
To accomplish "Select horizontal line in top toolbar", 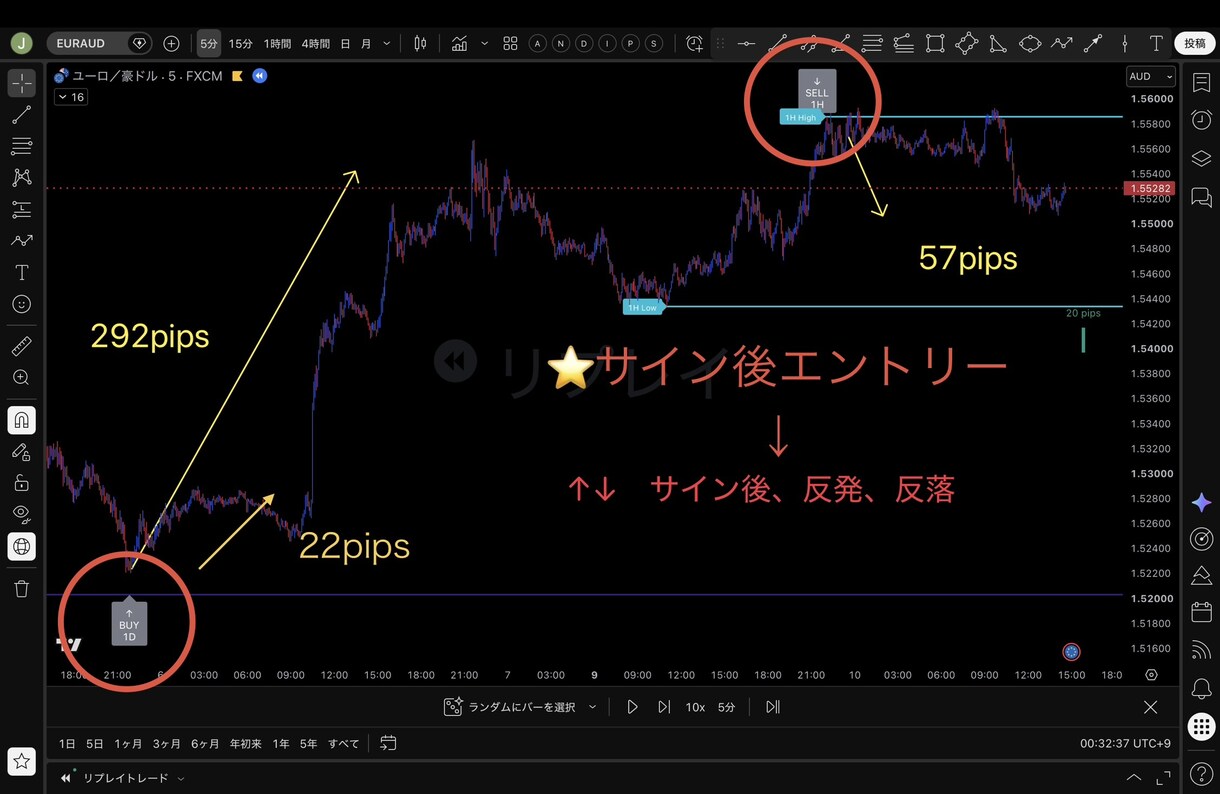I will (746, 43).
